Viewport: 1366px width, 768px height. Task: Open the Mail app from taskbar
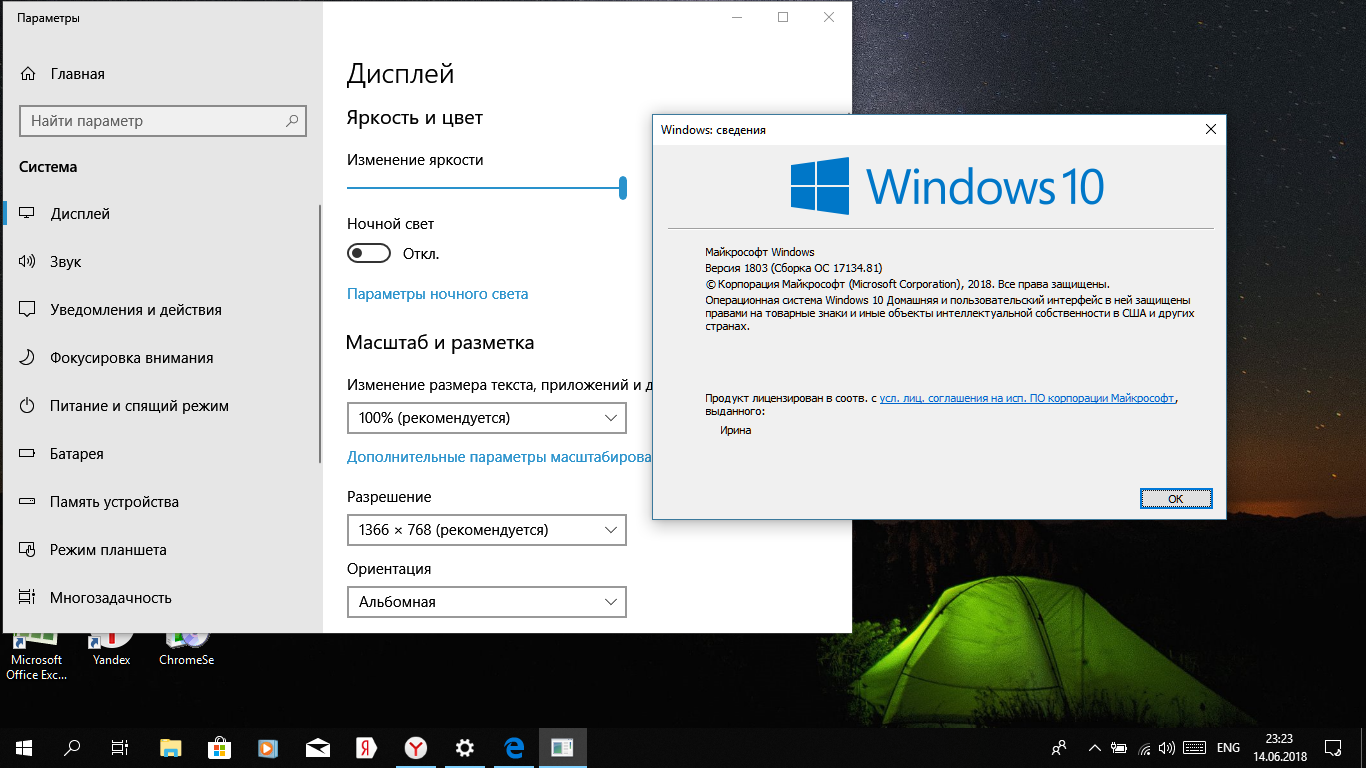coord(317,747)
